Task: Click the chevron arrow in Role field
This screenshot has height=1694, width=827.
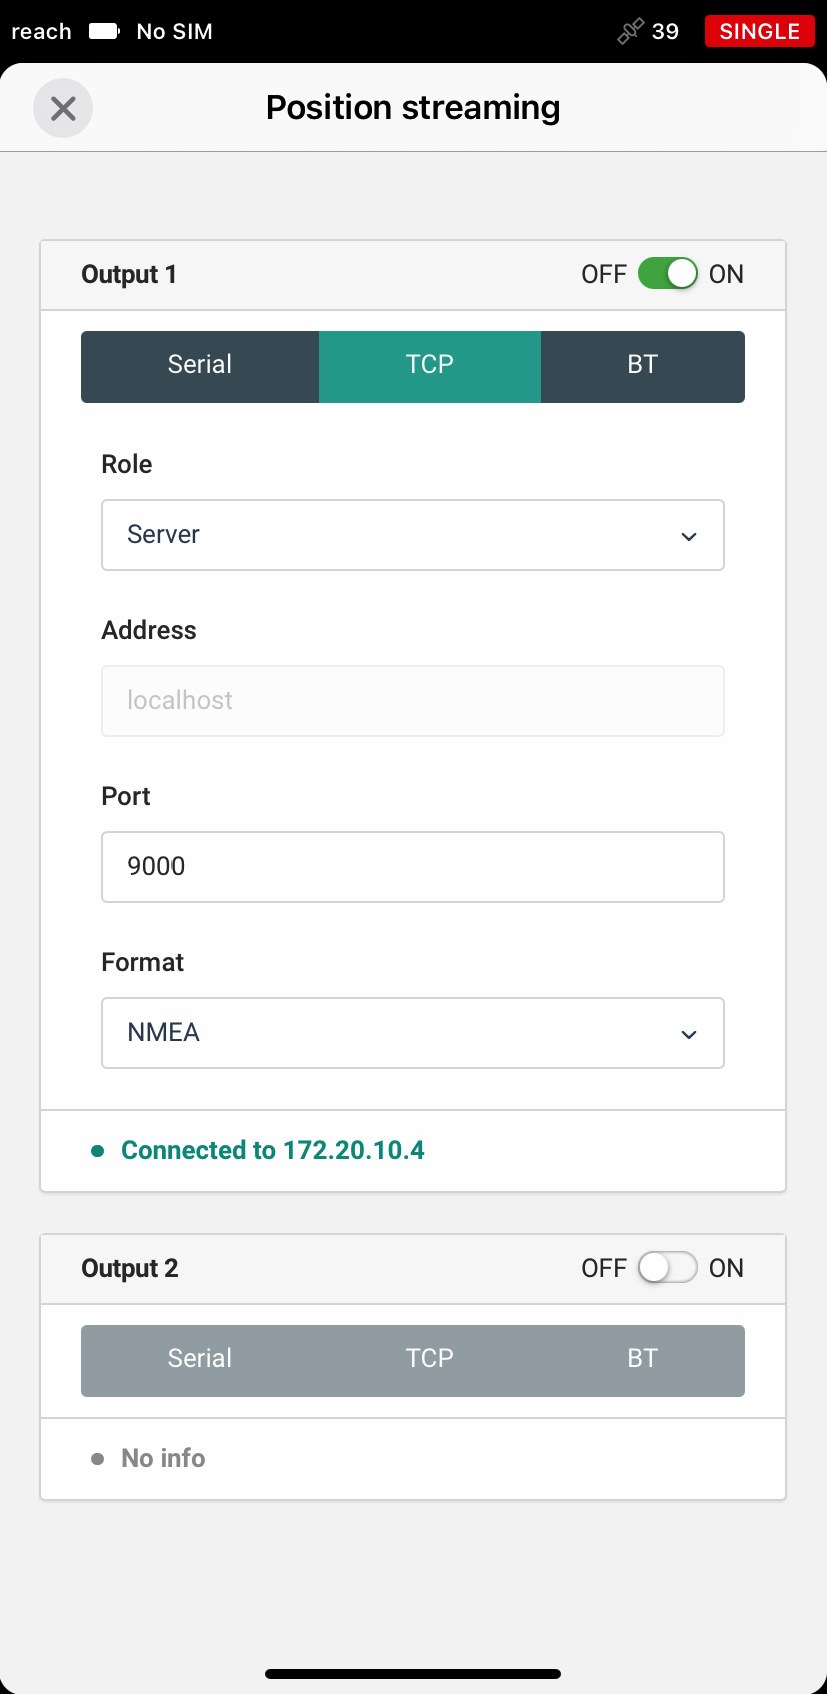Action: [689, 537]
